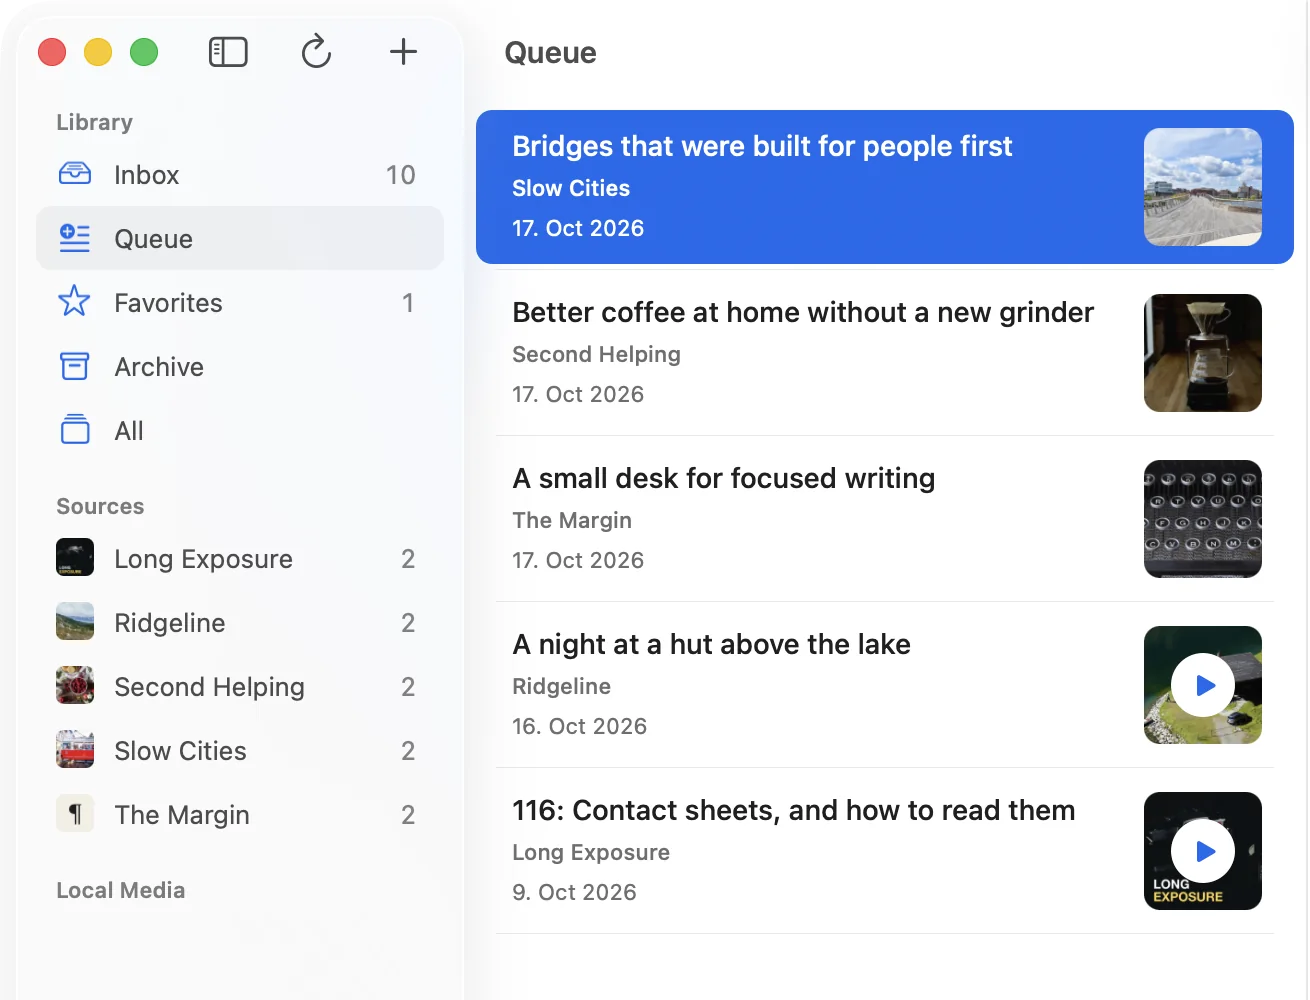Open A small desk for focused writing

pyautogui.click(x=885, y=519)
